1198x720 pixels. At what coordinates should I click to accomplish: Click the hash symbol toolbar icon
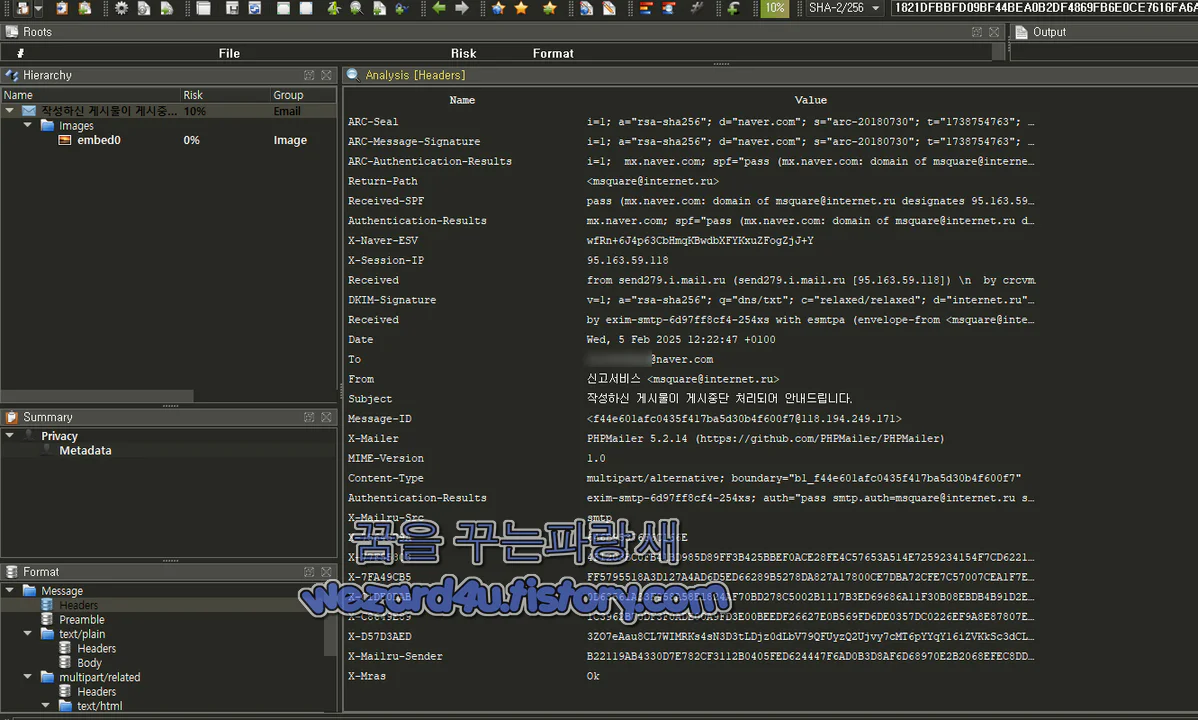point(696,8)
